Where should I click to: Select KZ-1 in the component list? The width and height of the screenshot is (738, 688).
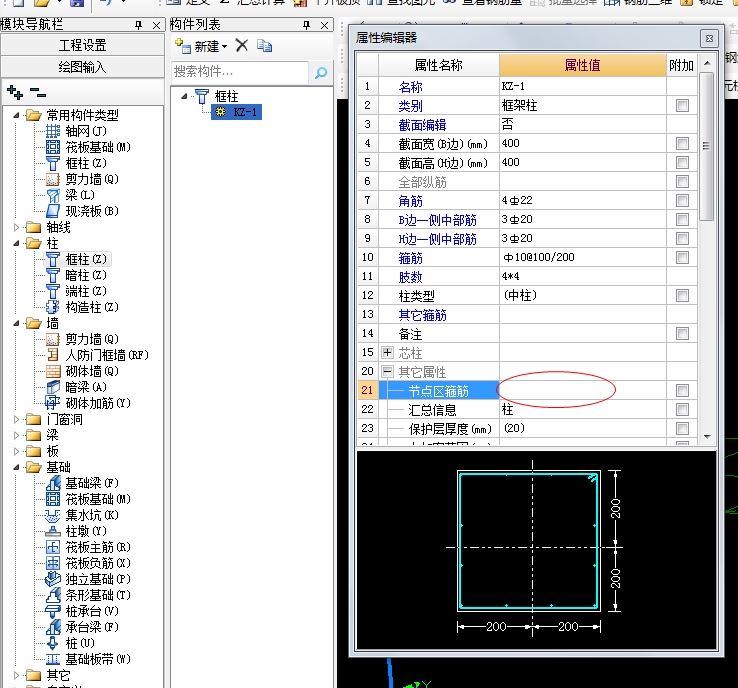[x=237, y=112]
